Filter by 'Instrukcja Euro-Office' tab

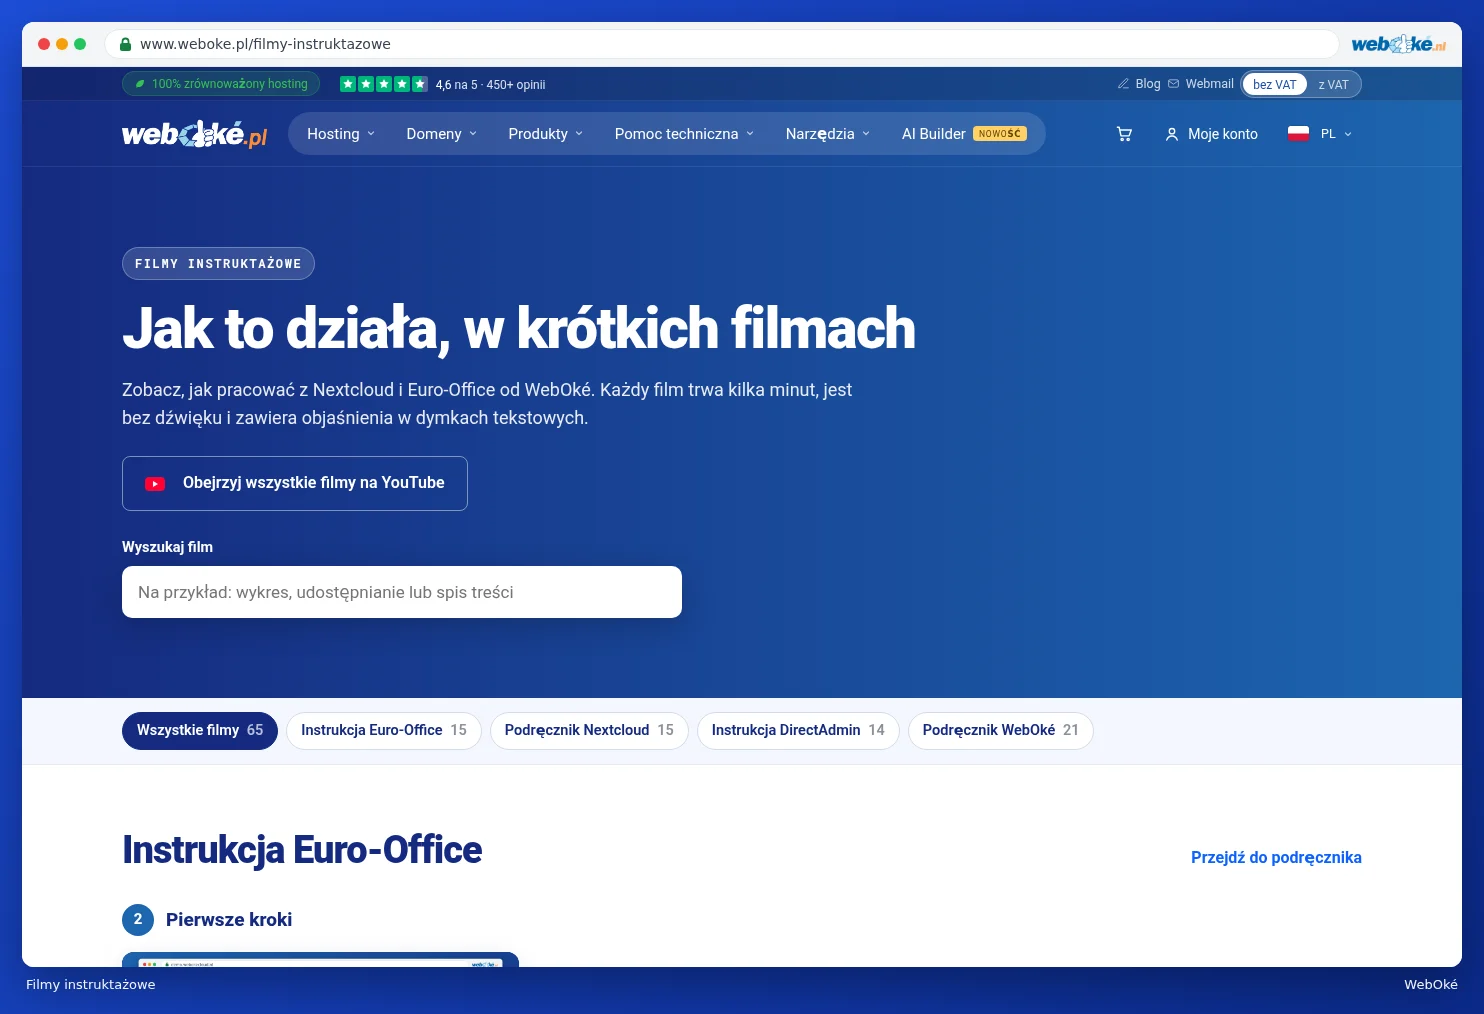pos(384,731)
